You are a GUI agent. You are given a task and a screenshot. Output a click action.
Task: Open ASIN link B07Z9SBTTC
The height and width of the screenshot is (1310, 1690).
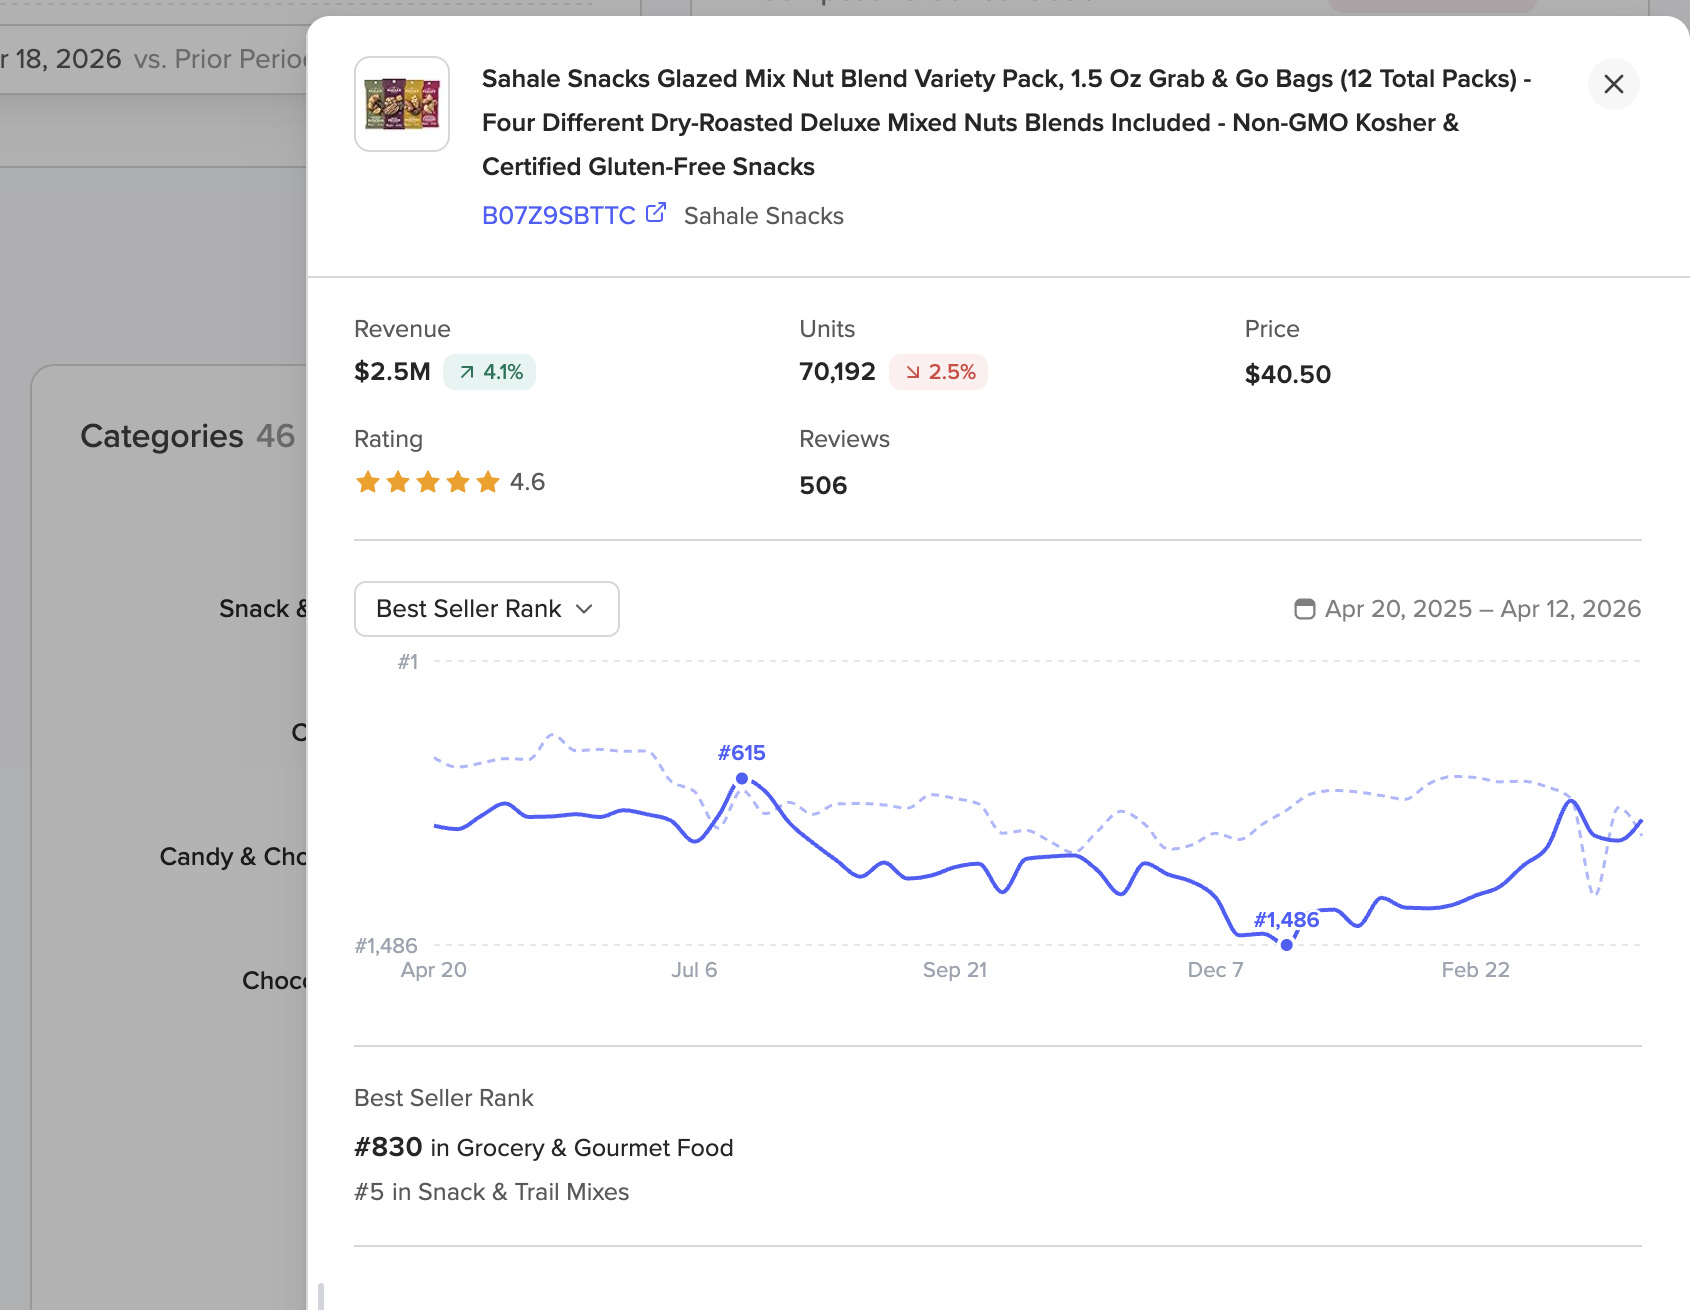(x=559, y=216)
